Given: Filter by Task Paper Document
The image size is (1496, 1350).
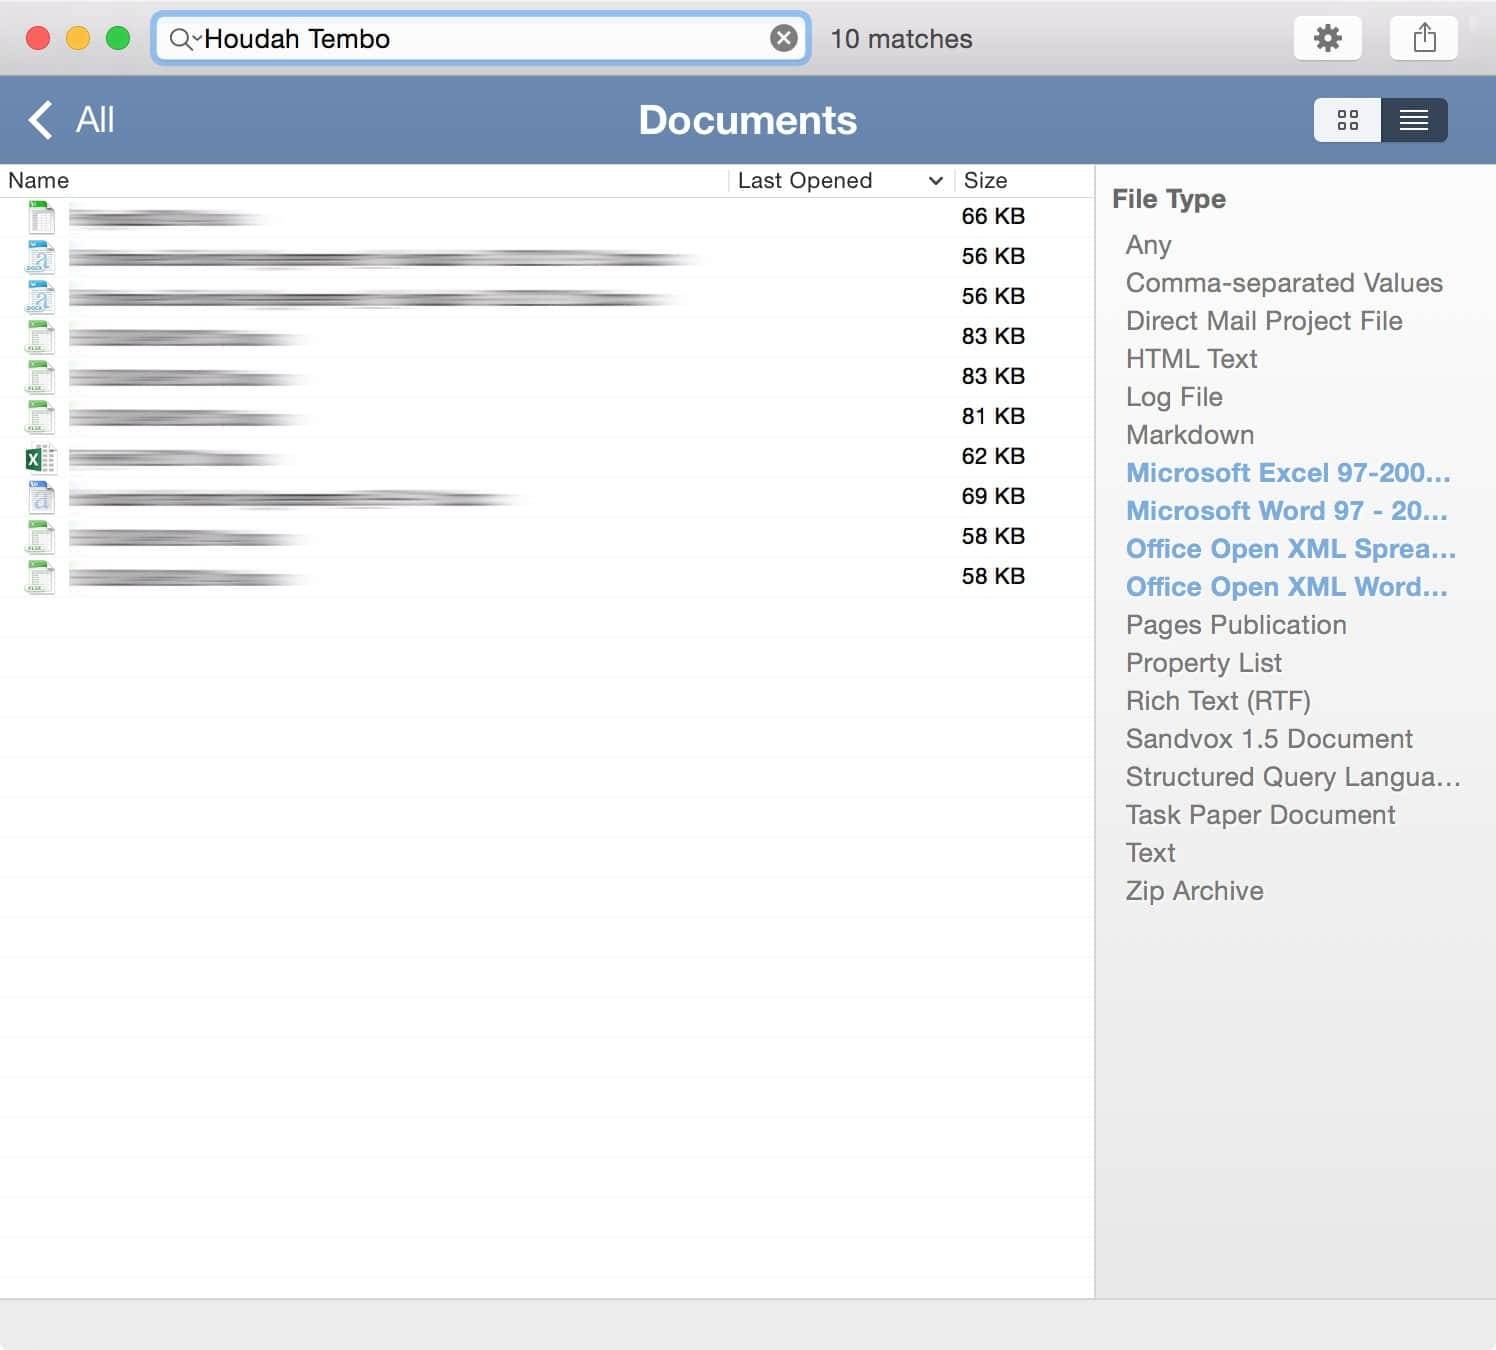Looking at the screenshot, I should click(x=1260, y=815).
